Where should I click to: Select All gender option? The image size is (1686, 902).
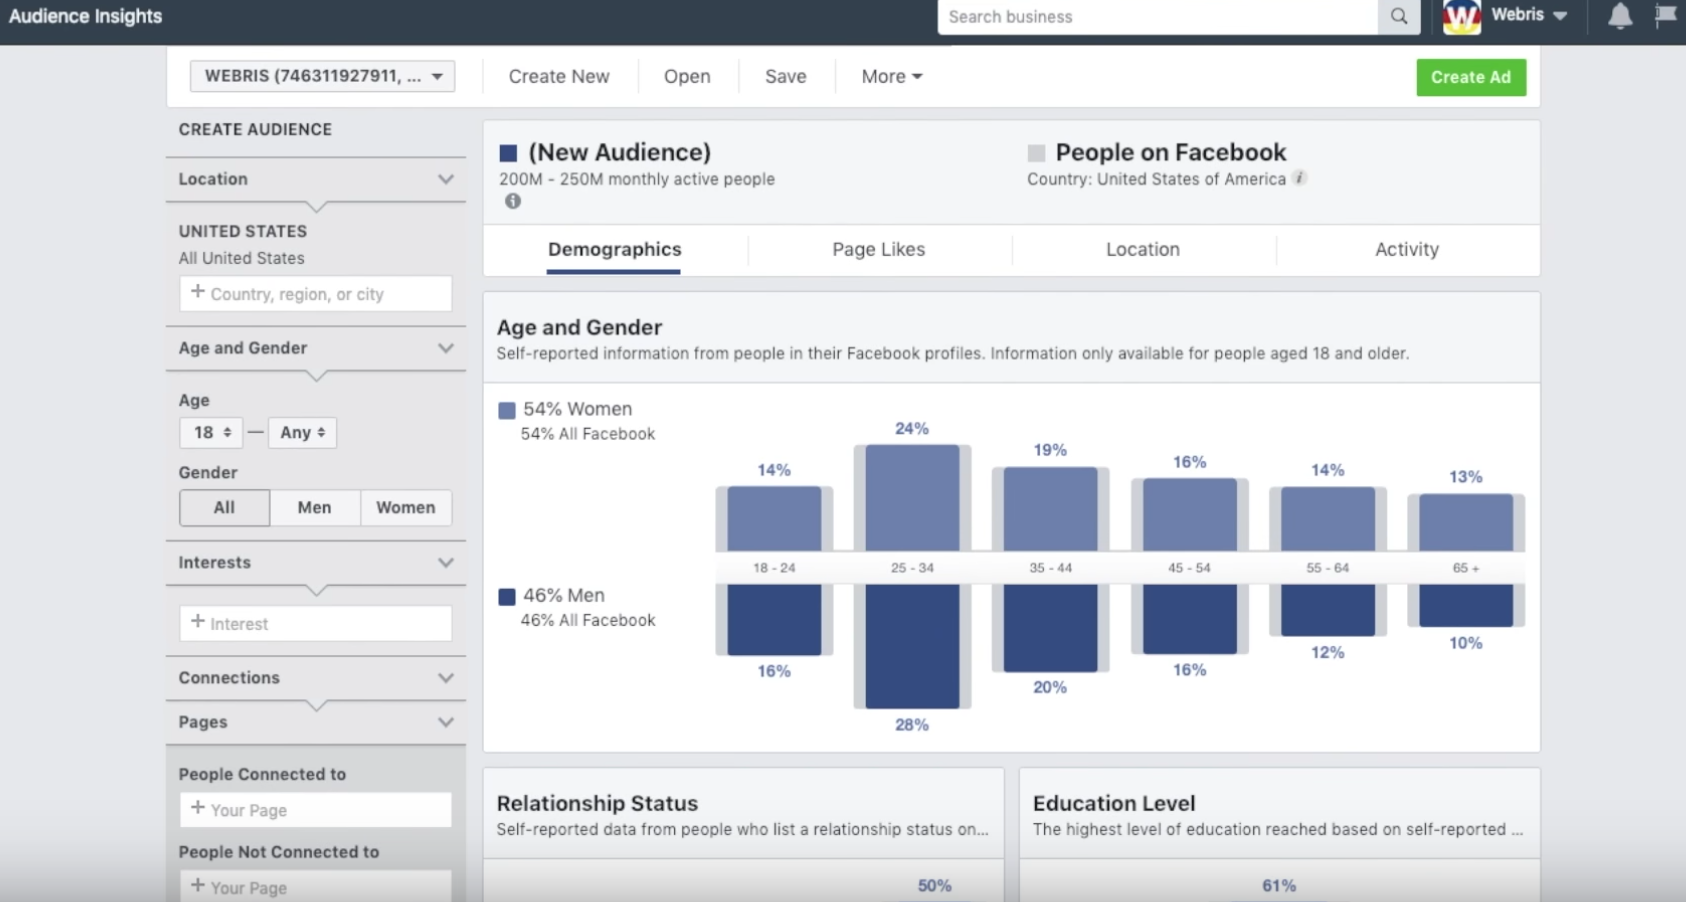pyautogui.click(x=224, y=507)
